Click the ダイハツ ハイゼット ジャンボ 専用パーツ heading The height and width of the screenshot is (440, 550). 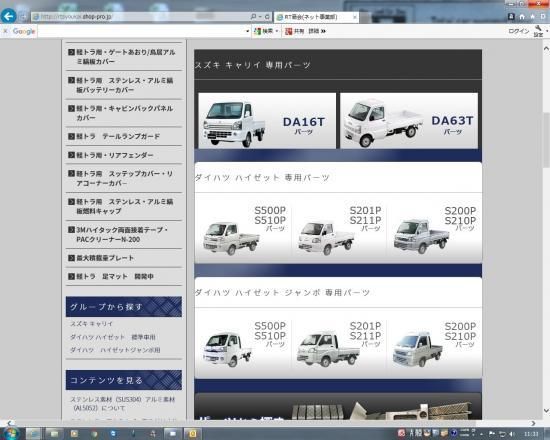(282, 292)
